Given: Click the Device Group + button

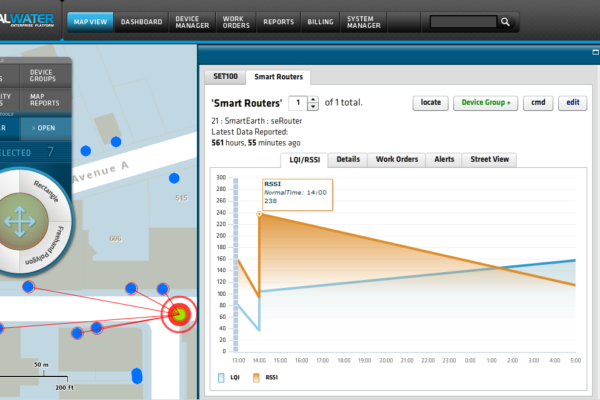Looking at the screenshot, I should pyautogui.click(x=486, y=103).
